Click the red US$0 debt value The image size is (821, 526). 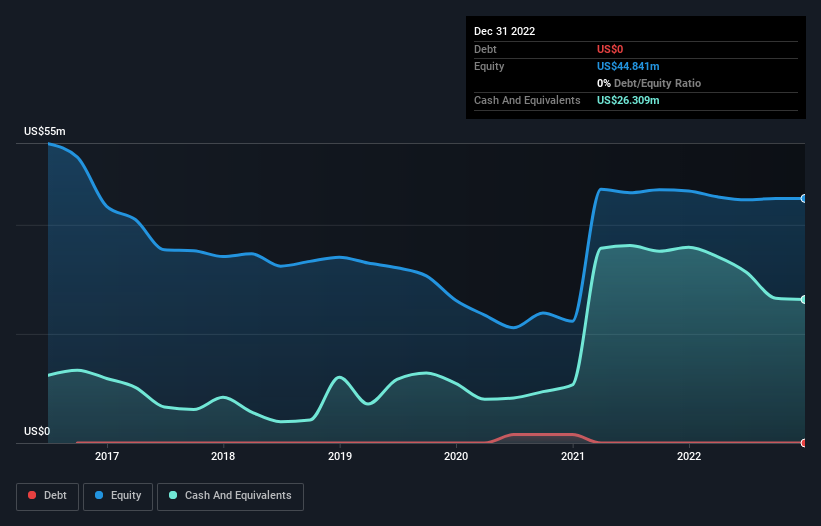click(610, 49)
